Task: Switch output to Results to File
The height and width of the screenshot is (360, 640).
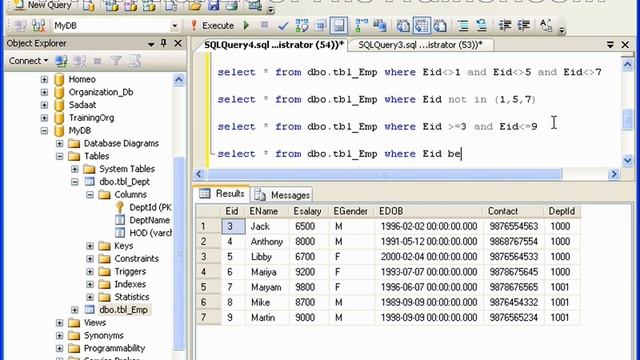Action: (440, 26)
